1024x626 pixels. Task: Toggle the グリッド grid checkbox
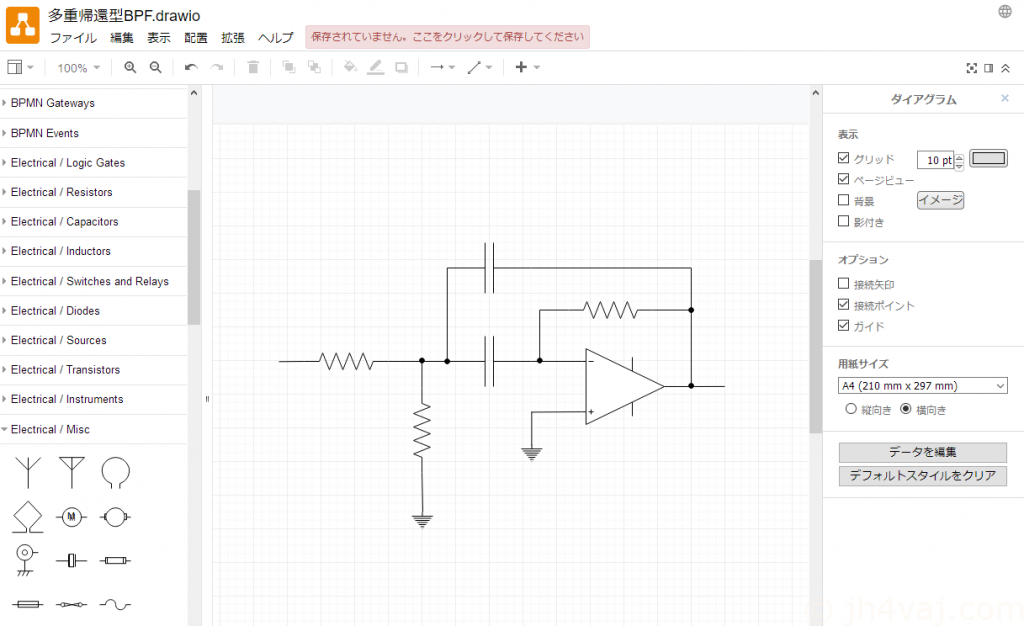click(x=844, y=158)
